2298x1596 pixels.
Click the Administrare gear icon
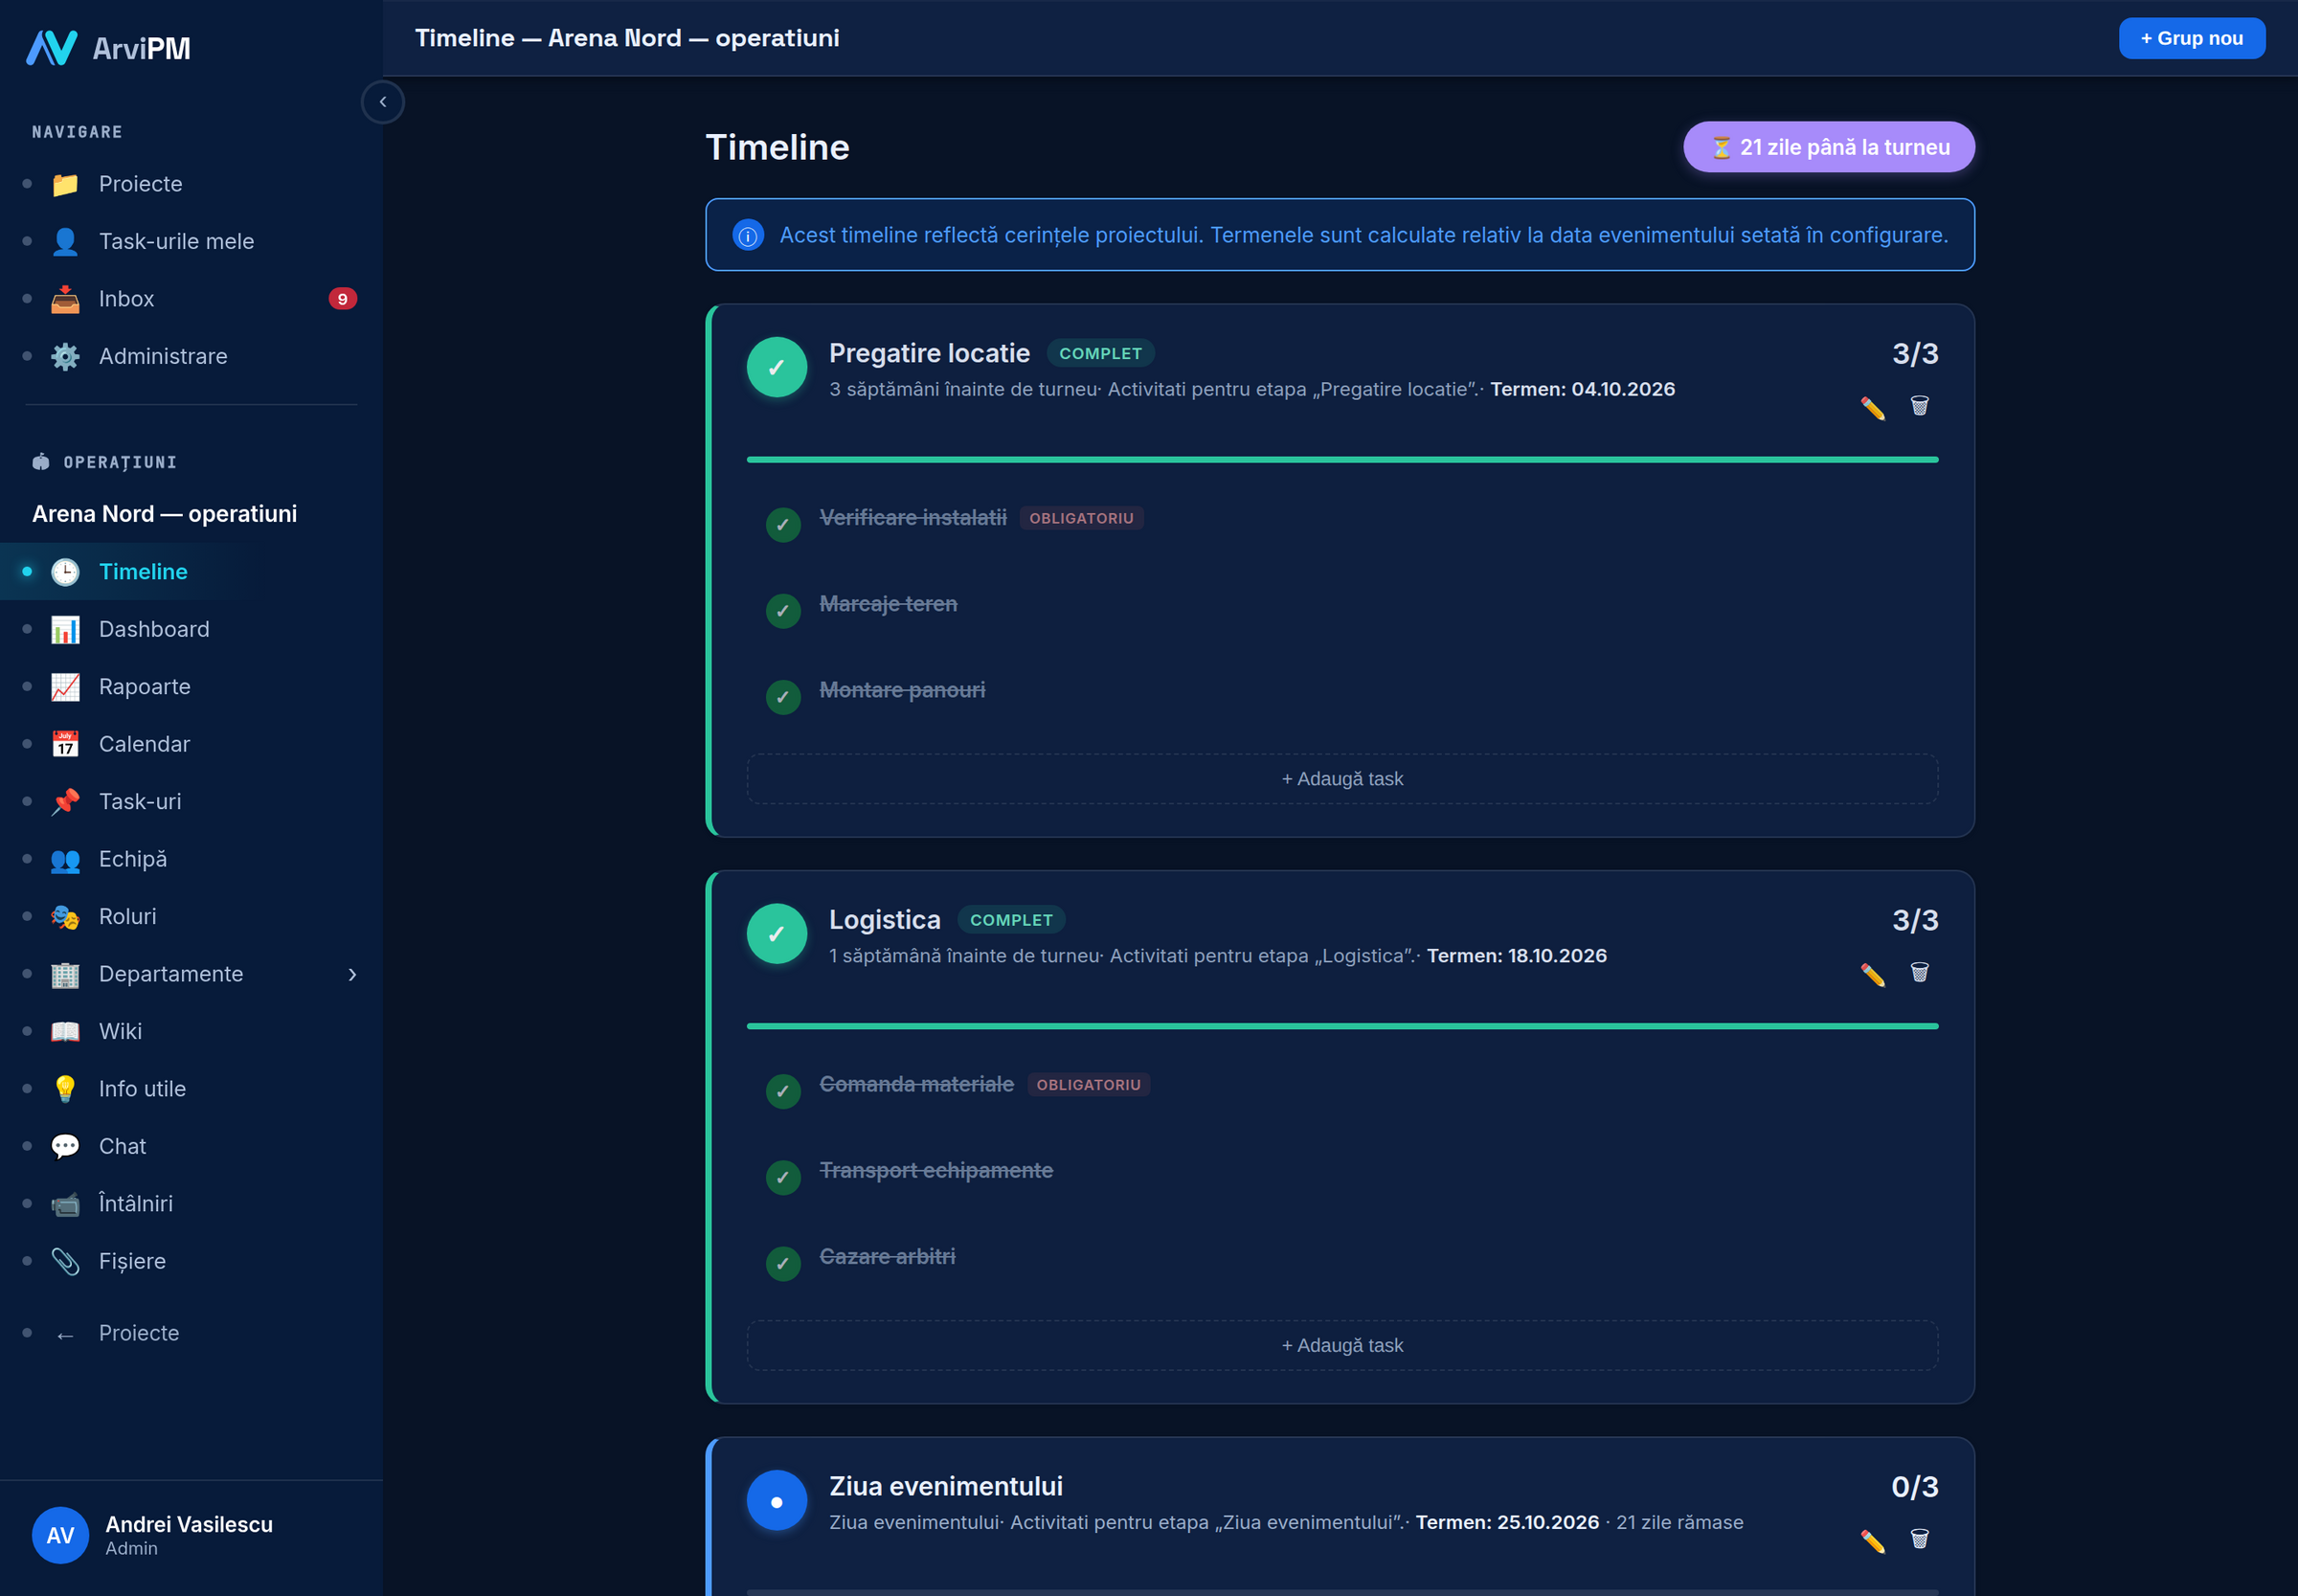point(65,356)
